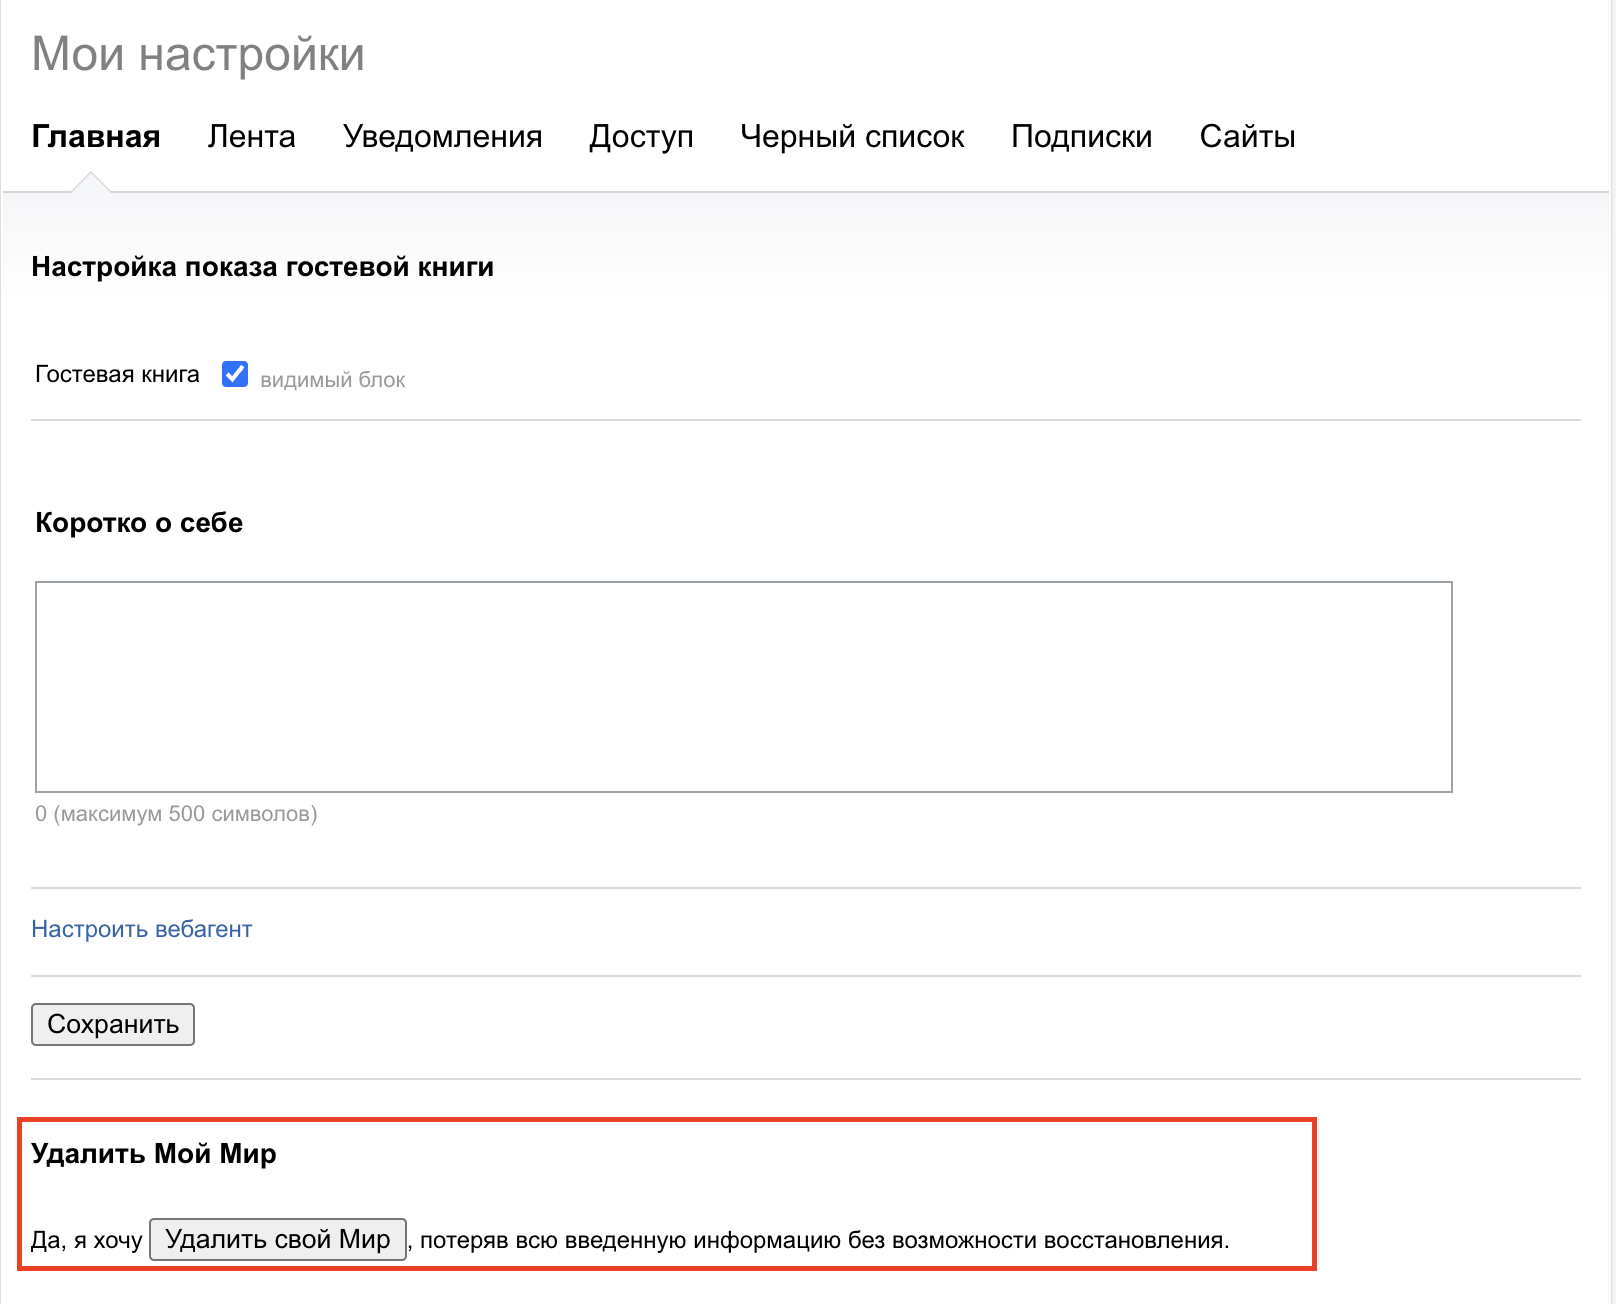Open the Настроить вебагент link
Screen dimensions: 1616x1304
[x=142, y=929]
